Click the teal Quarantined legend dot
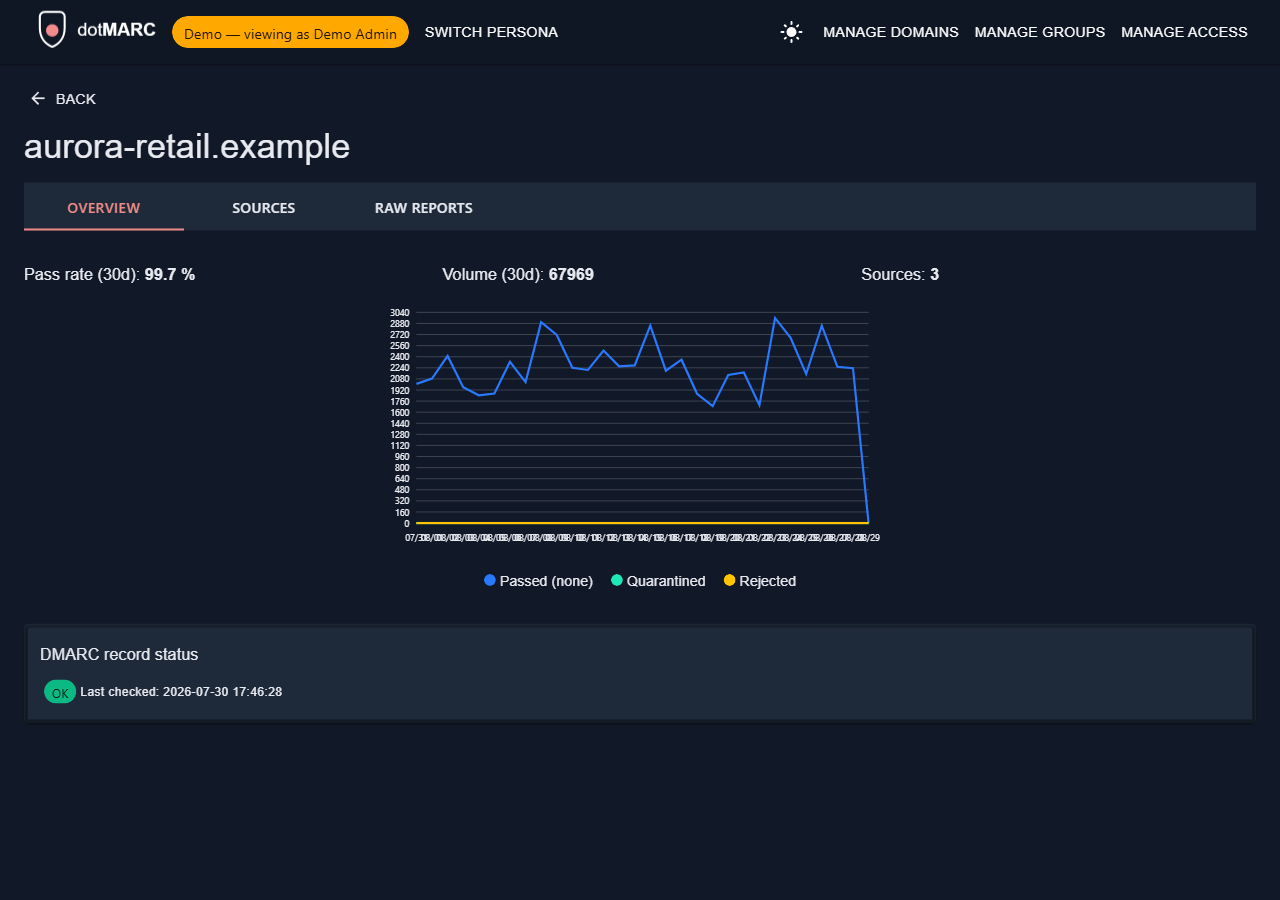This screenshot has height=900, width=1280. 617,580
